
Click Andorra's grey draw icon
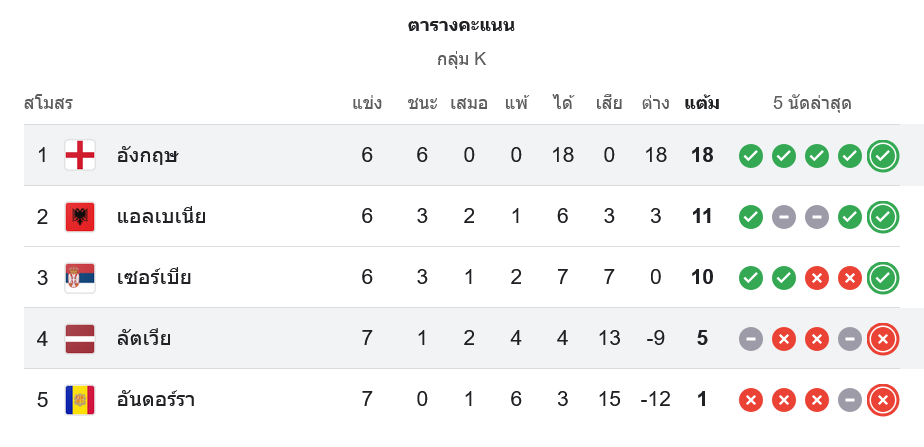coord(850,401)
